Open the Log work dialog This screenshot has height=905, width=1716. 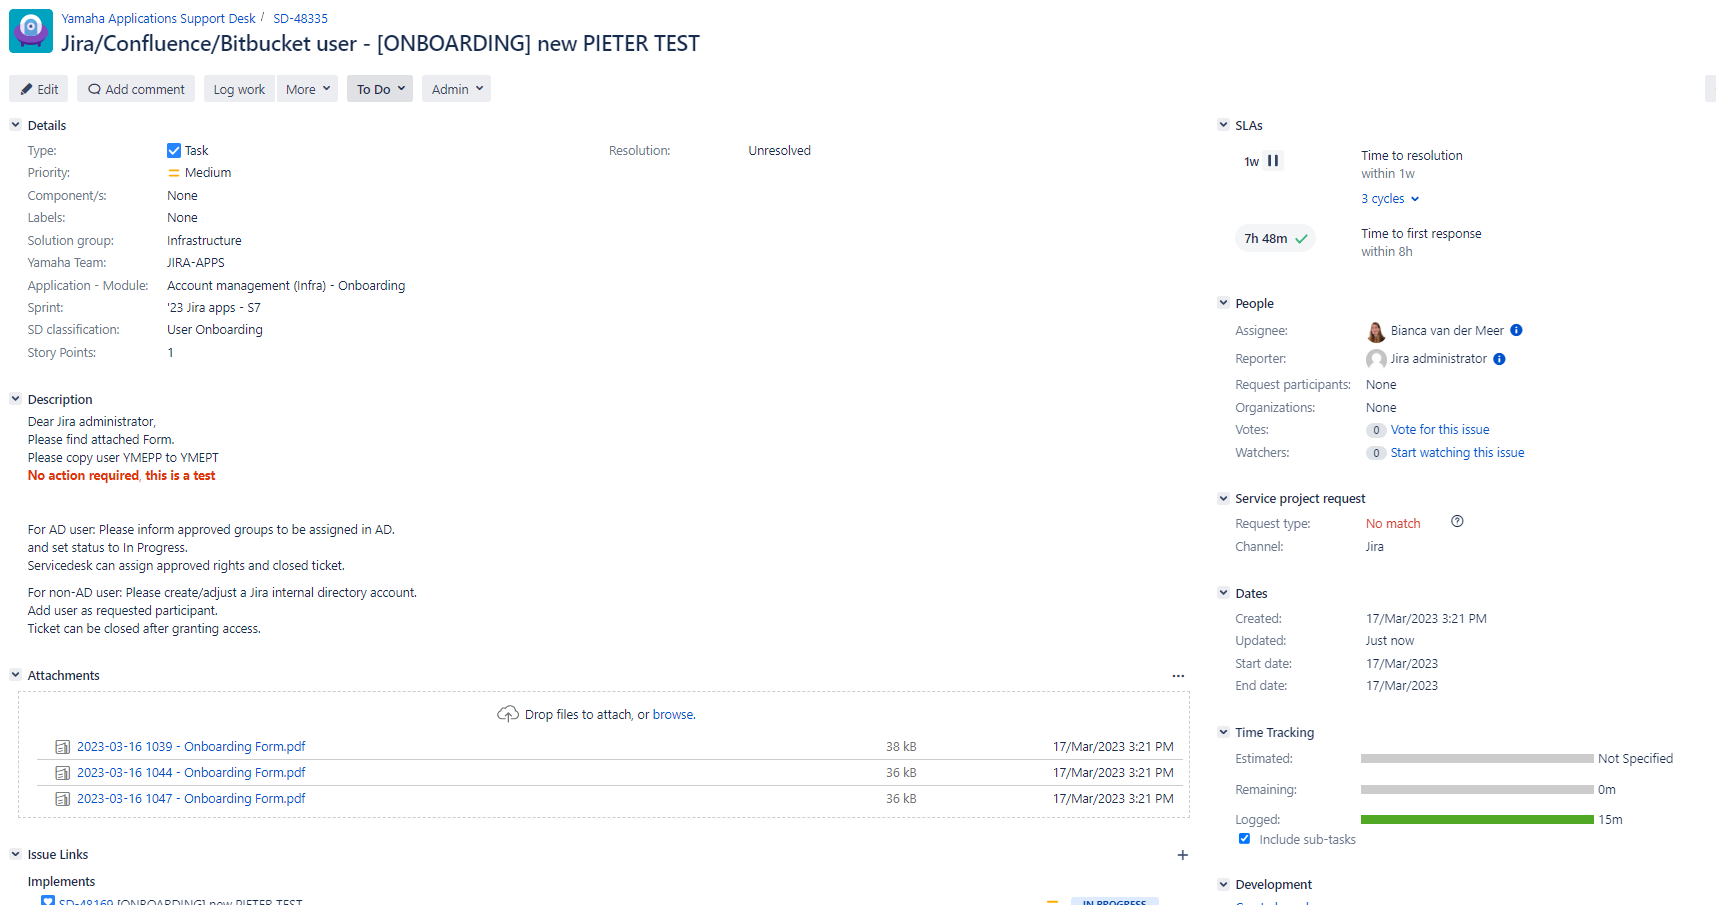pyautogui.click(x=239, y=89)
